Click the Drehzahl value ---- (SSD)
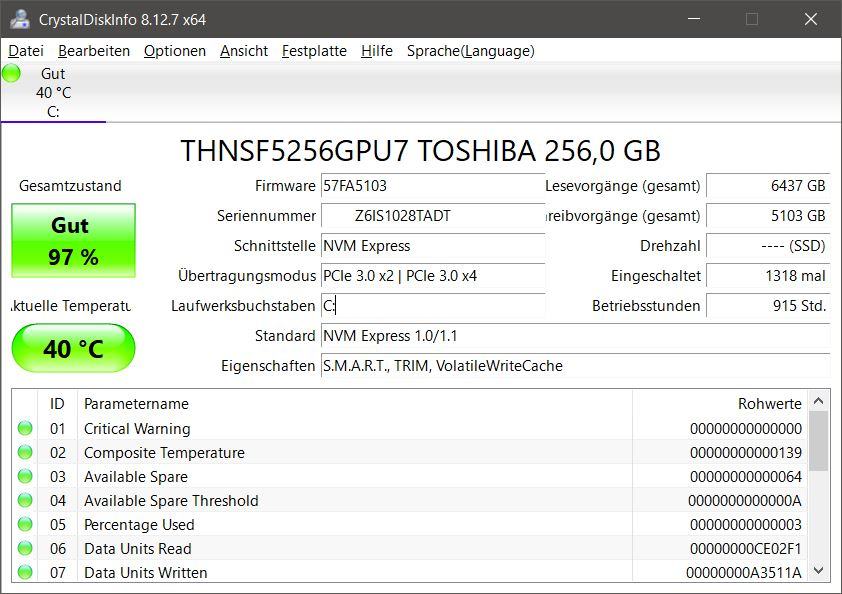 pyautogui.click(x=768, y=246)
